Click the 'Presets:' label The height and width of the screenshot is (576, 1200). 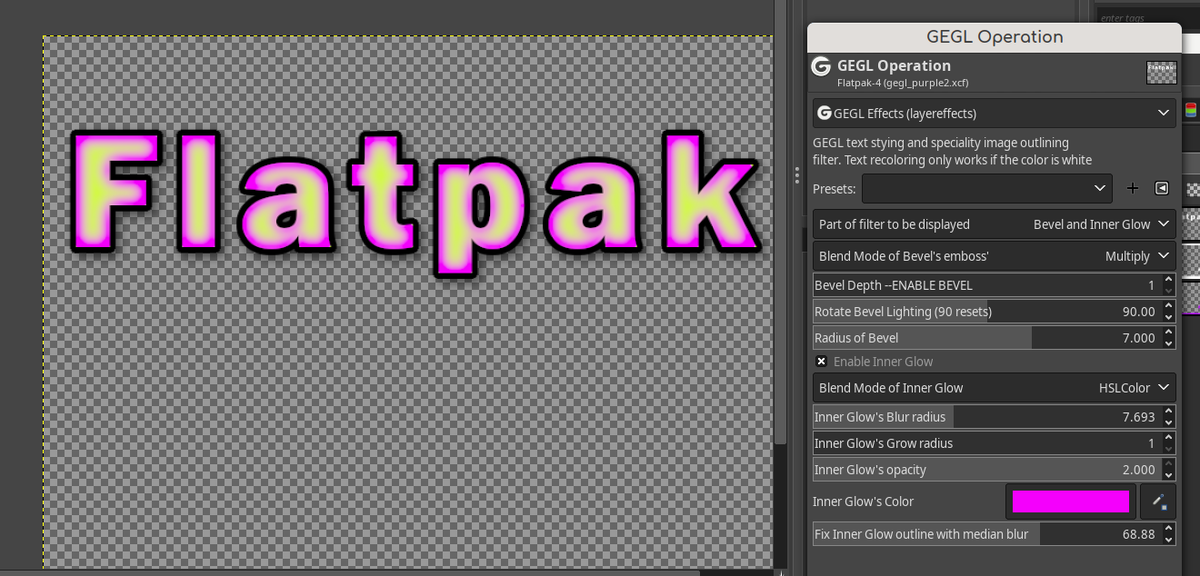834,188
